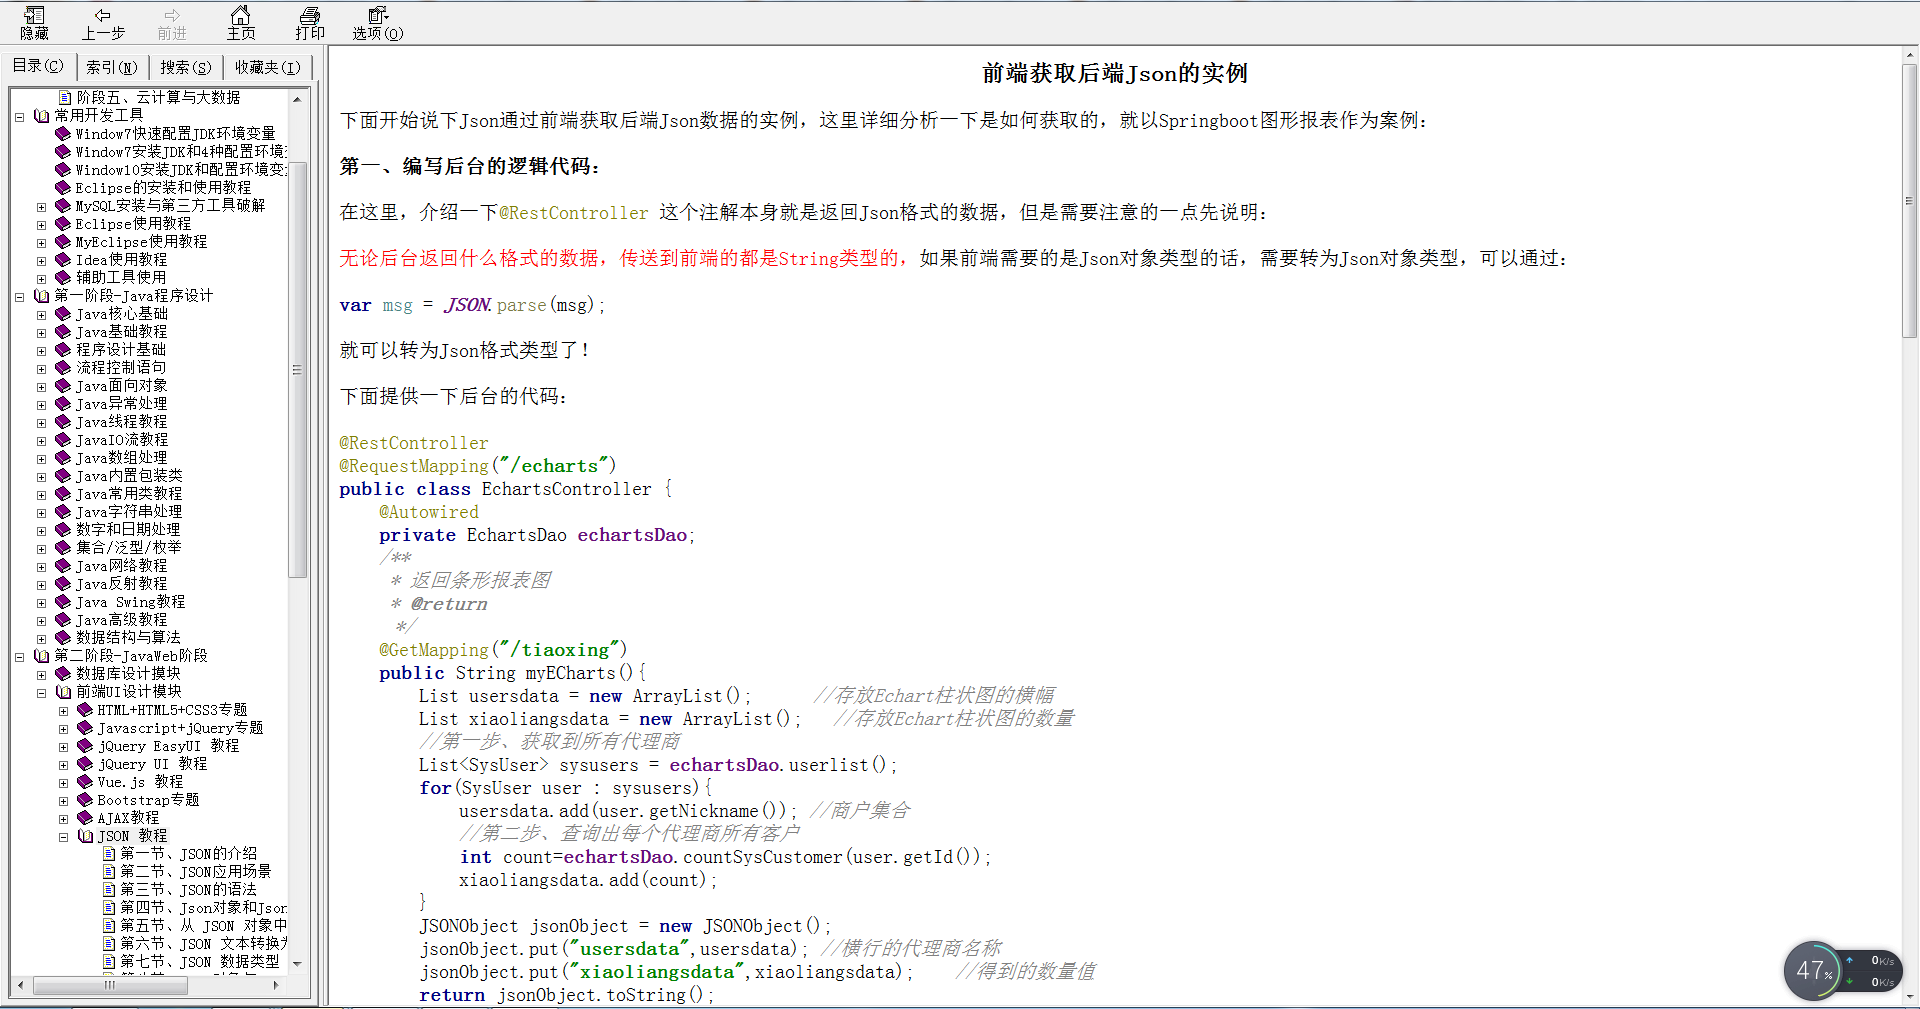This screenshot has height=1009, width=1920.
Task: Click the page icon of 第一节、JSON的介绍
Action: (109, 853)
